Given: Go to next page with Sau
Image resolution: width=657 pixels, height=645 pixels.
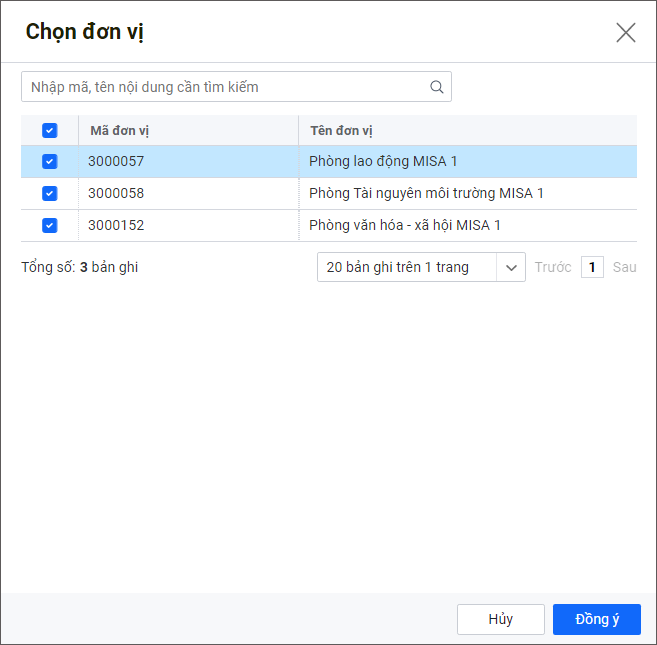Looking at the screenshot, I should pos(624,267).
